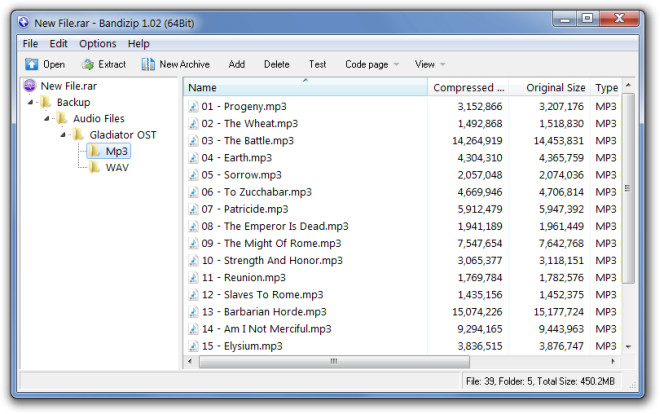Click the New Archive toolbar icon
660x414 pixels.
(x=148, y=64)
